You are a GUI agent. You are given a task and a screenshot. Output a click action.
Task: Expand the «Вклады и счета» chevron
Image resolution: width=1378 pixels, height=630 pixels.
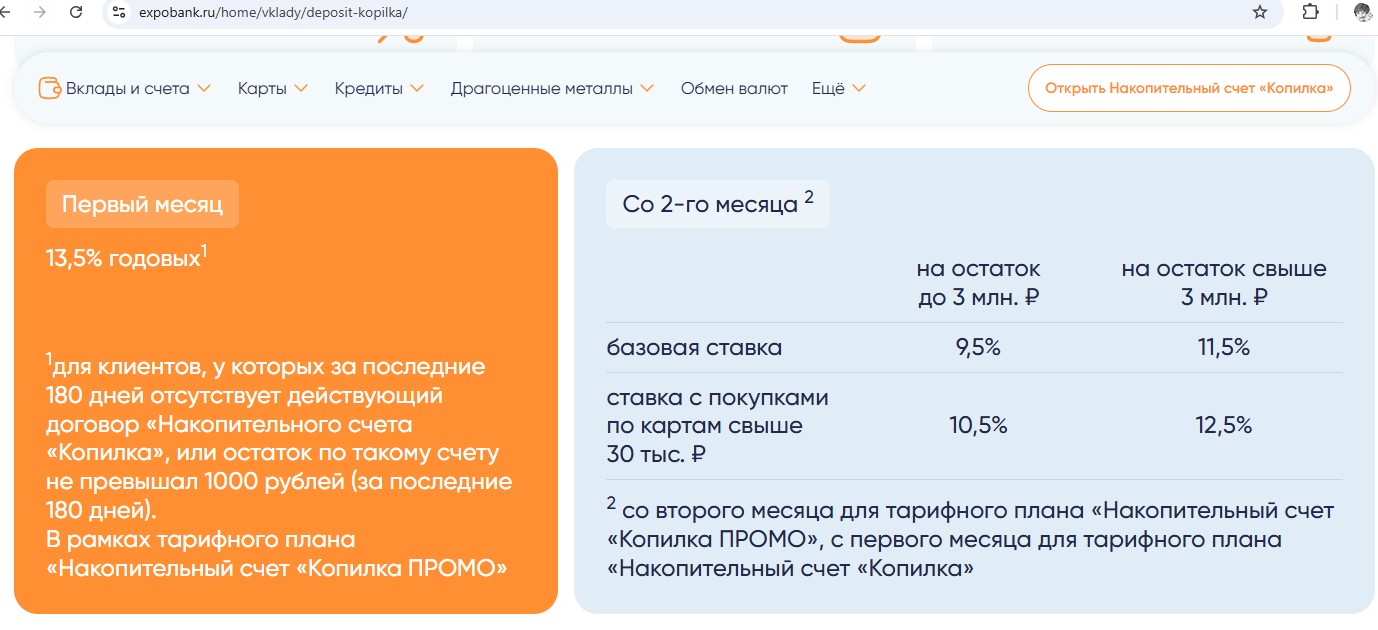click(204, 88)
